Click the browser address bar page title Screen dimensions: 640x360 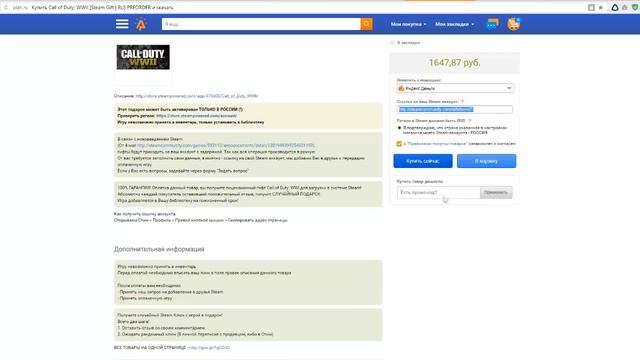pos(102,7)
